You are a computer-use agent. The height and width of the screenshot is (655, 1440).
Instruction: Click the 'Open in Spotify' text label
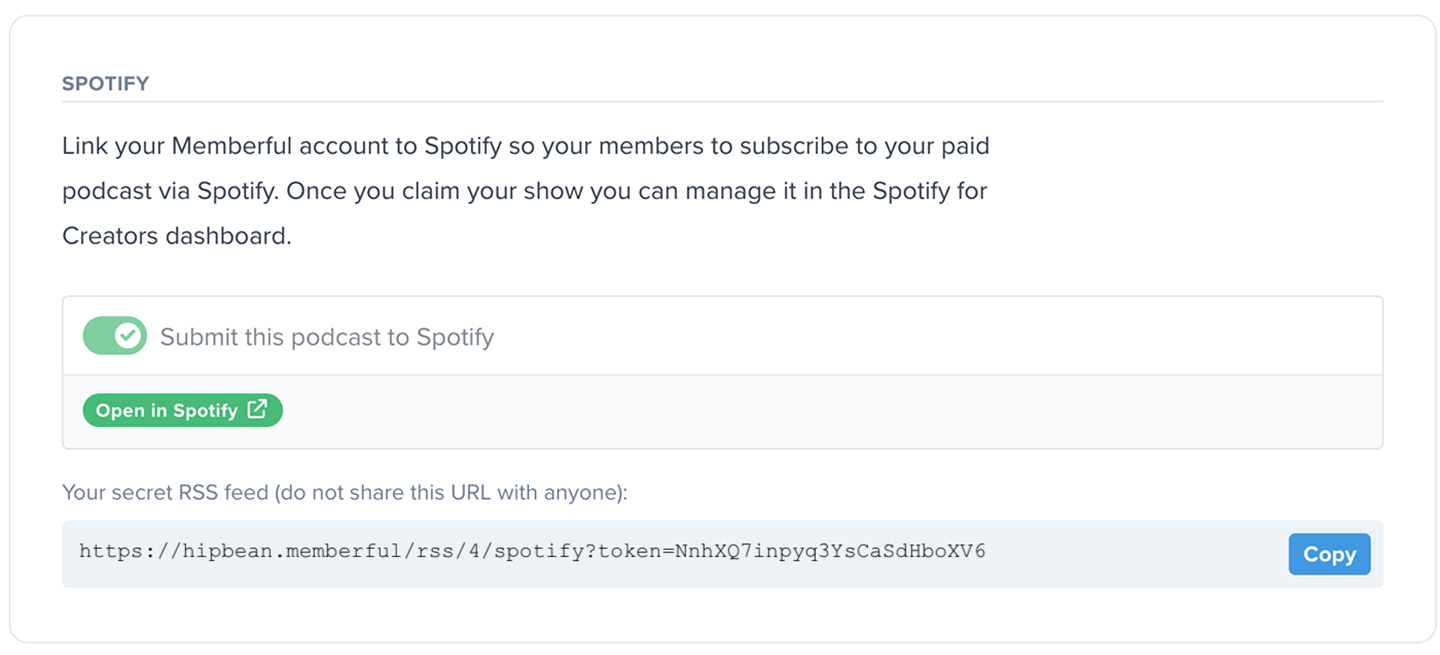pos(166,410)
